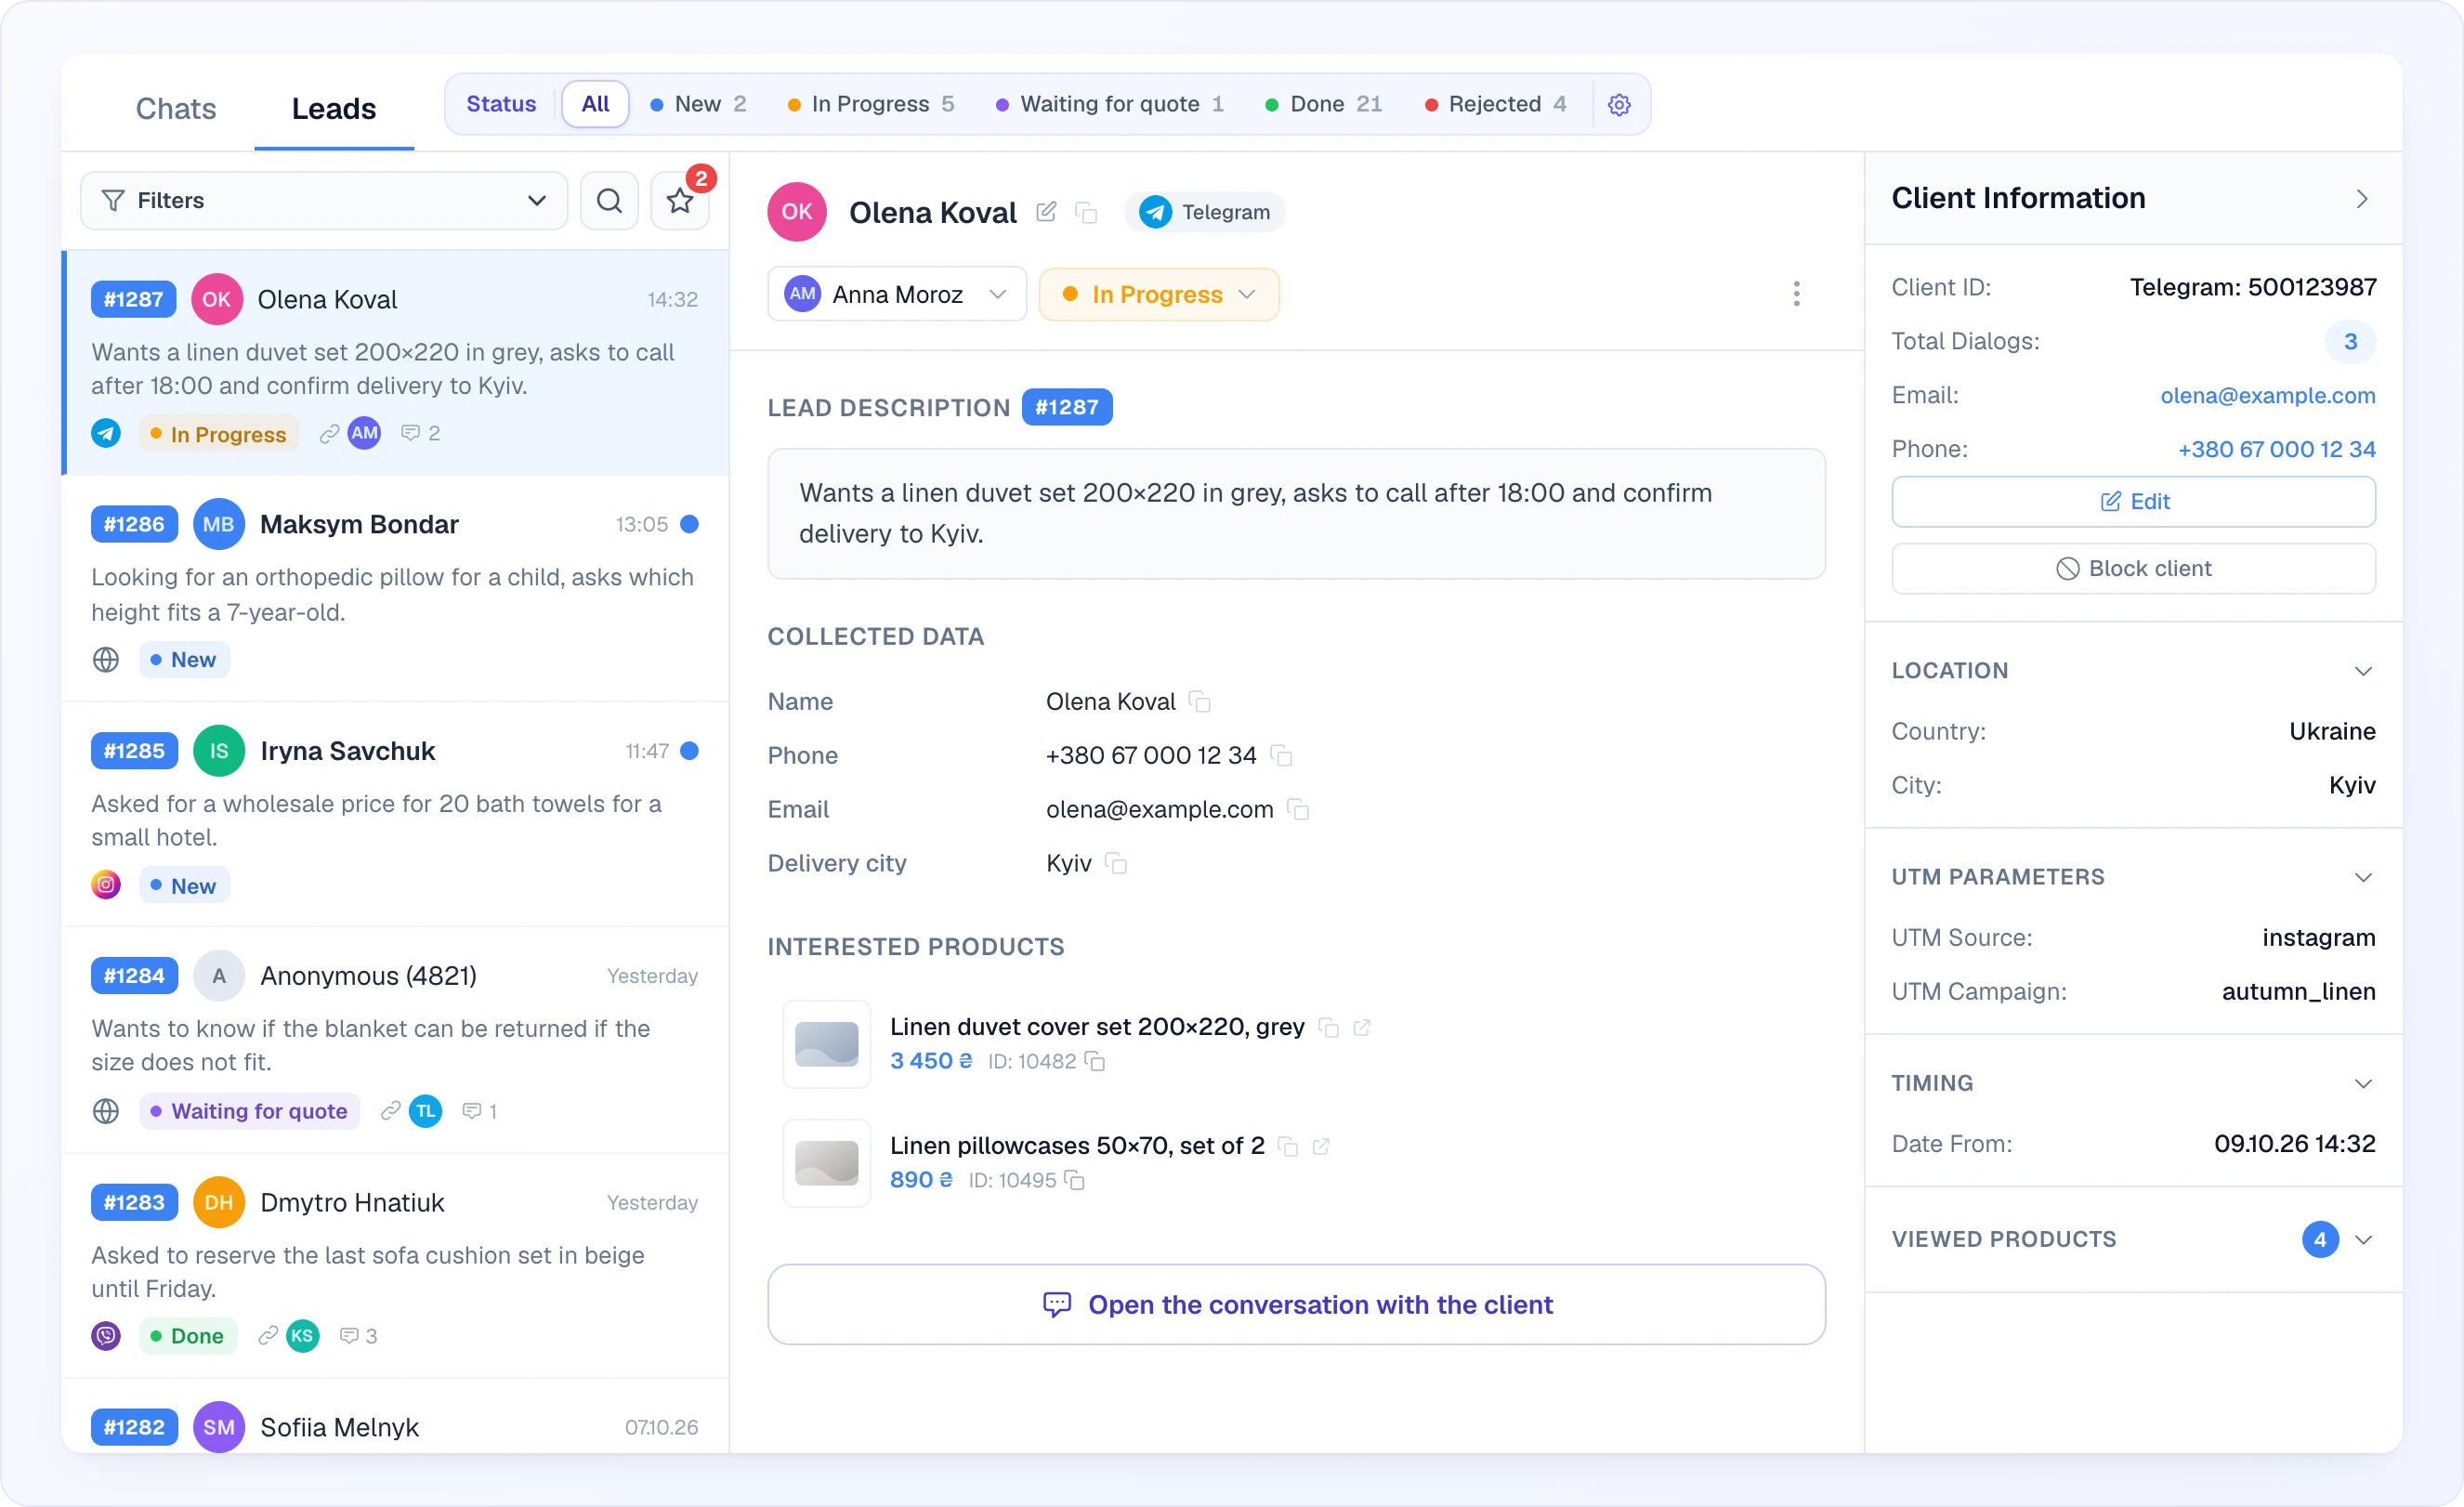Collapse the UTM Parameters section
The image size is (2464, 1507).
point(2363,877)
